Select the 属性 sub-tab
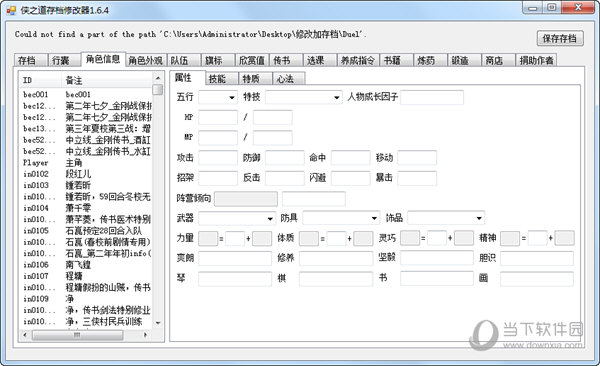This screenshot has width=600, height=366. (188, 78)
